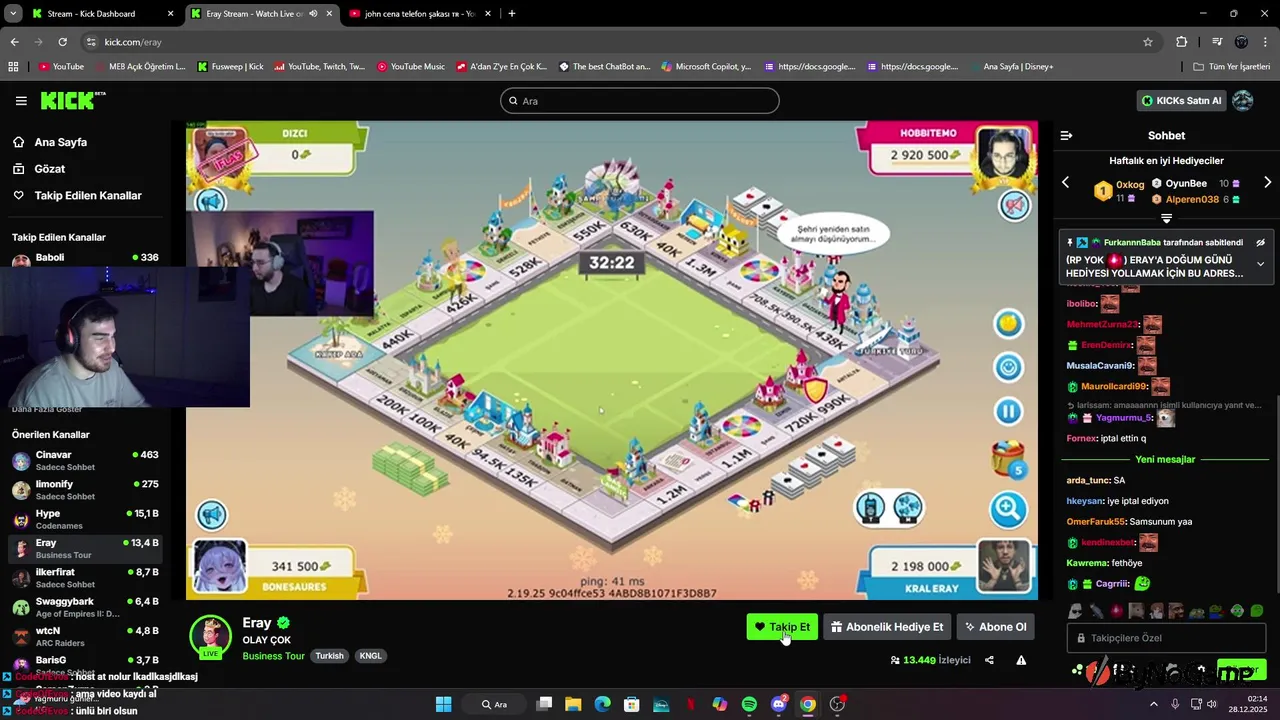Click the KNGL tag
The image size is (1280, 720).
[370, 656]
